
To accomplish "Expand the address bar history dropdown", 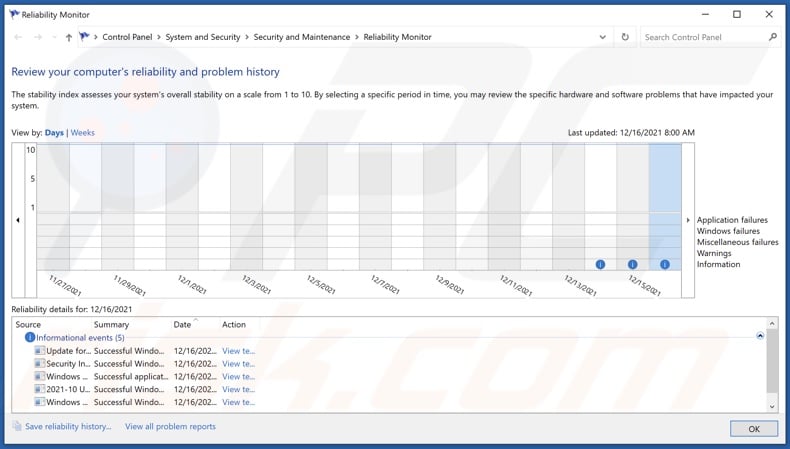I will pyautogui.click(x=602, y=37).
